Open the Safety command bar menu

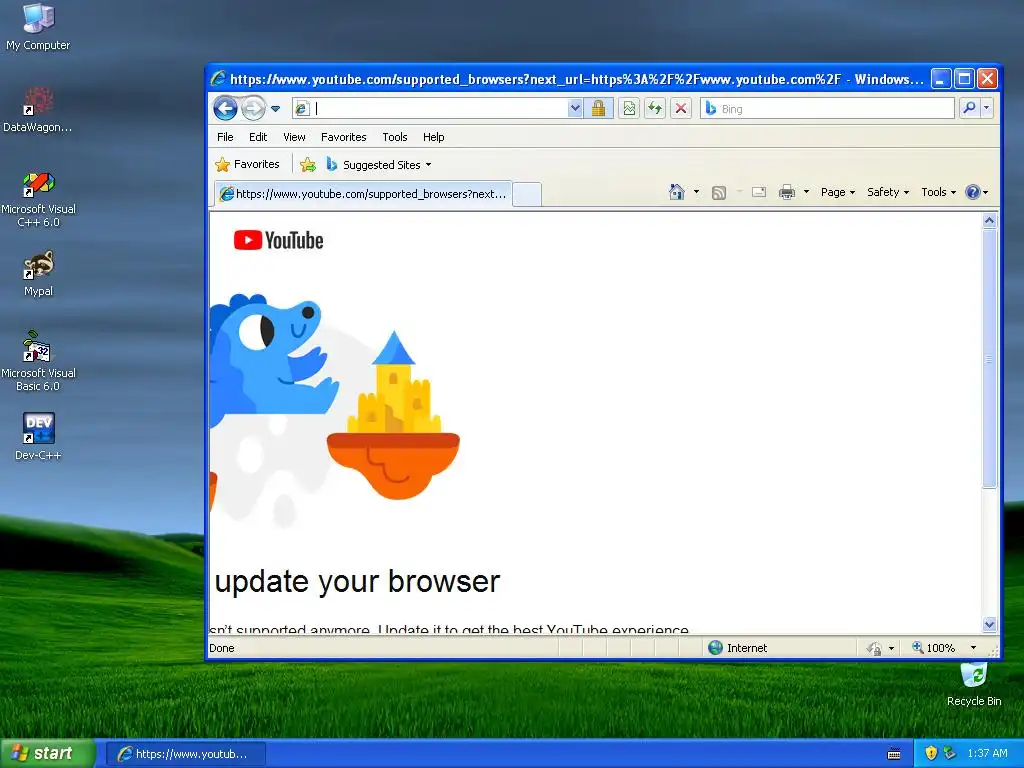click(888, 192)
